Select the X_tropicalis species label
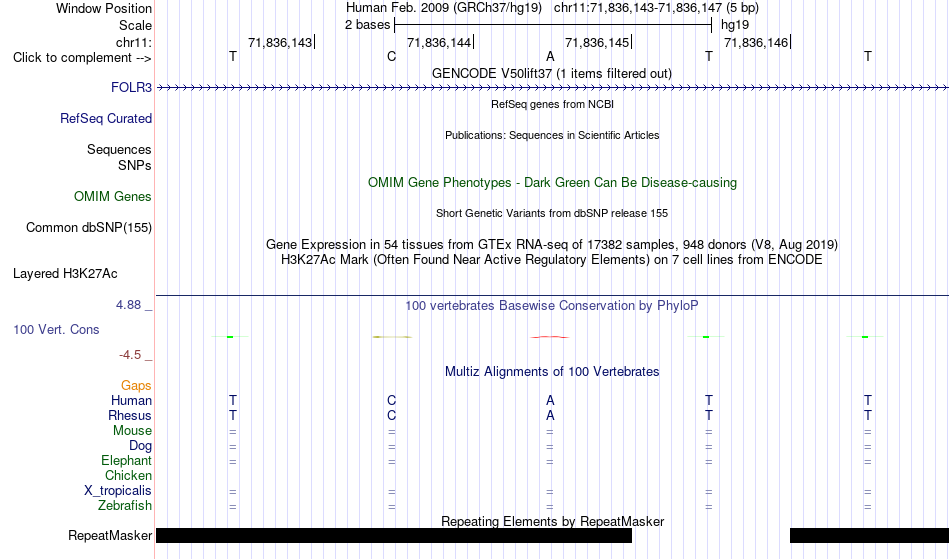The width and height of the screenshot is (950, 559). point(118,491)
